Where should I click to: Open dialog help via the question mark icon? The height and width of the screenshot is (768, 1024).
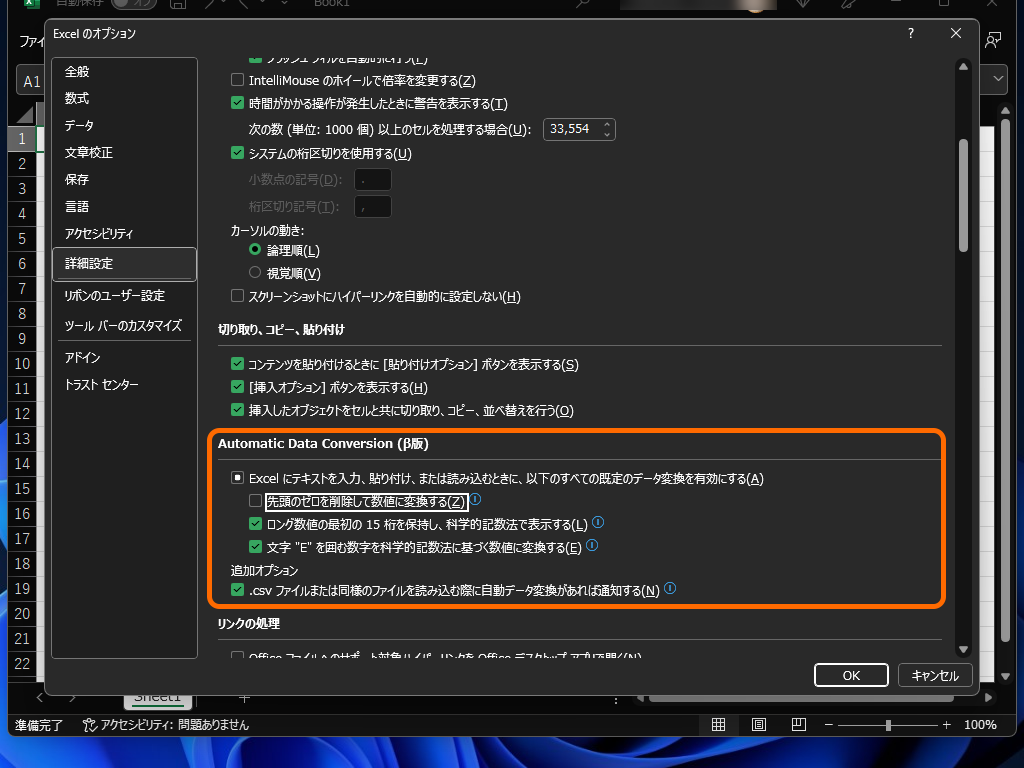pos(909,33)
